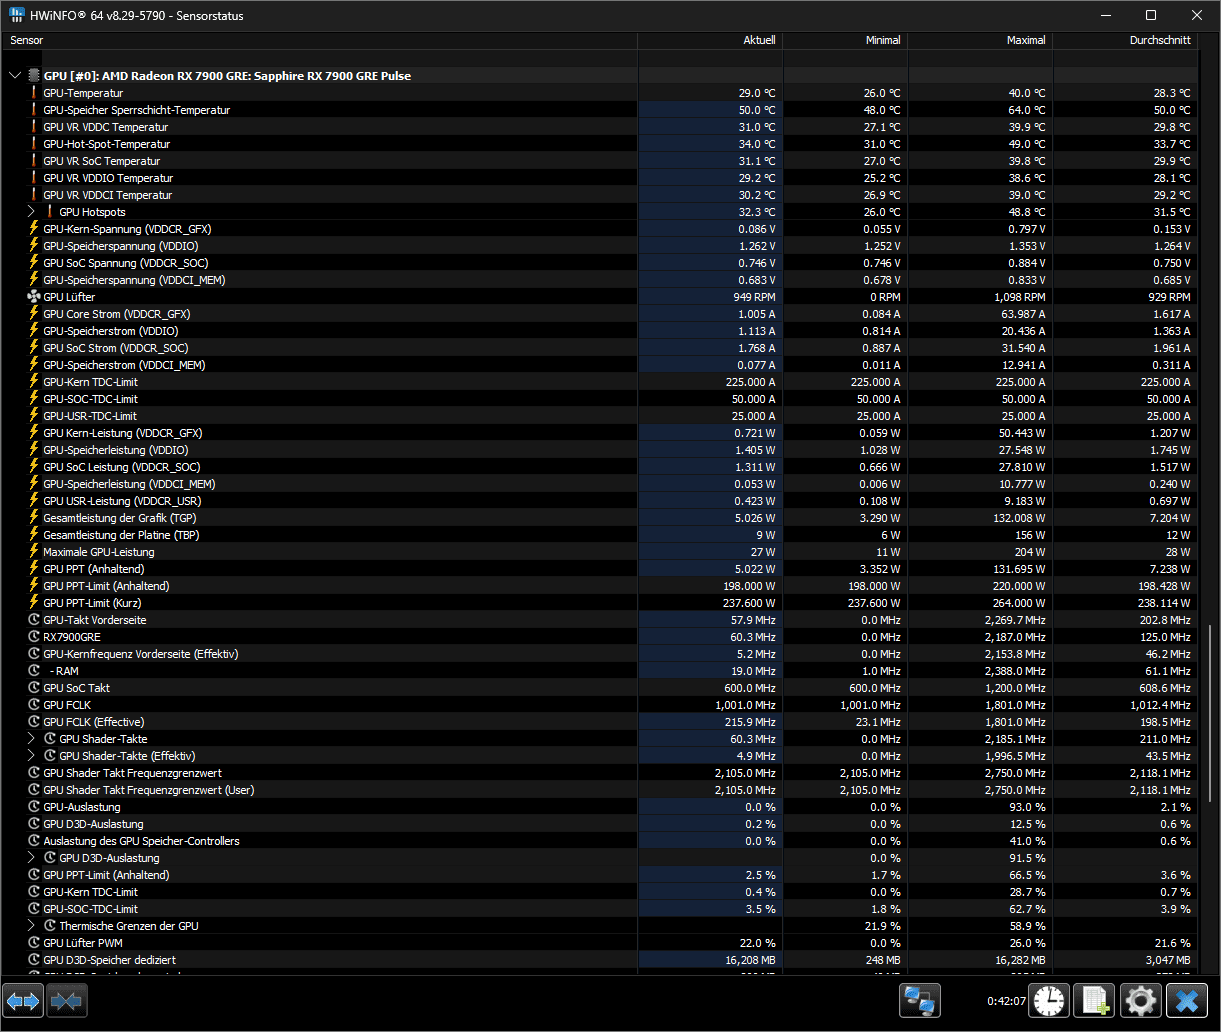Viewport: 1221px width, 1032px height.
Task: Click the GPU chip icon beside GPU [#0]
Action: click(x=33, y=76)
